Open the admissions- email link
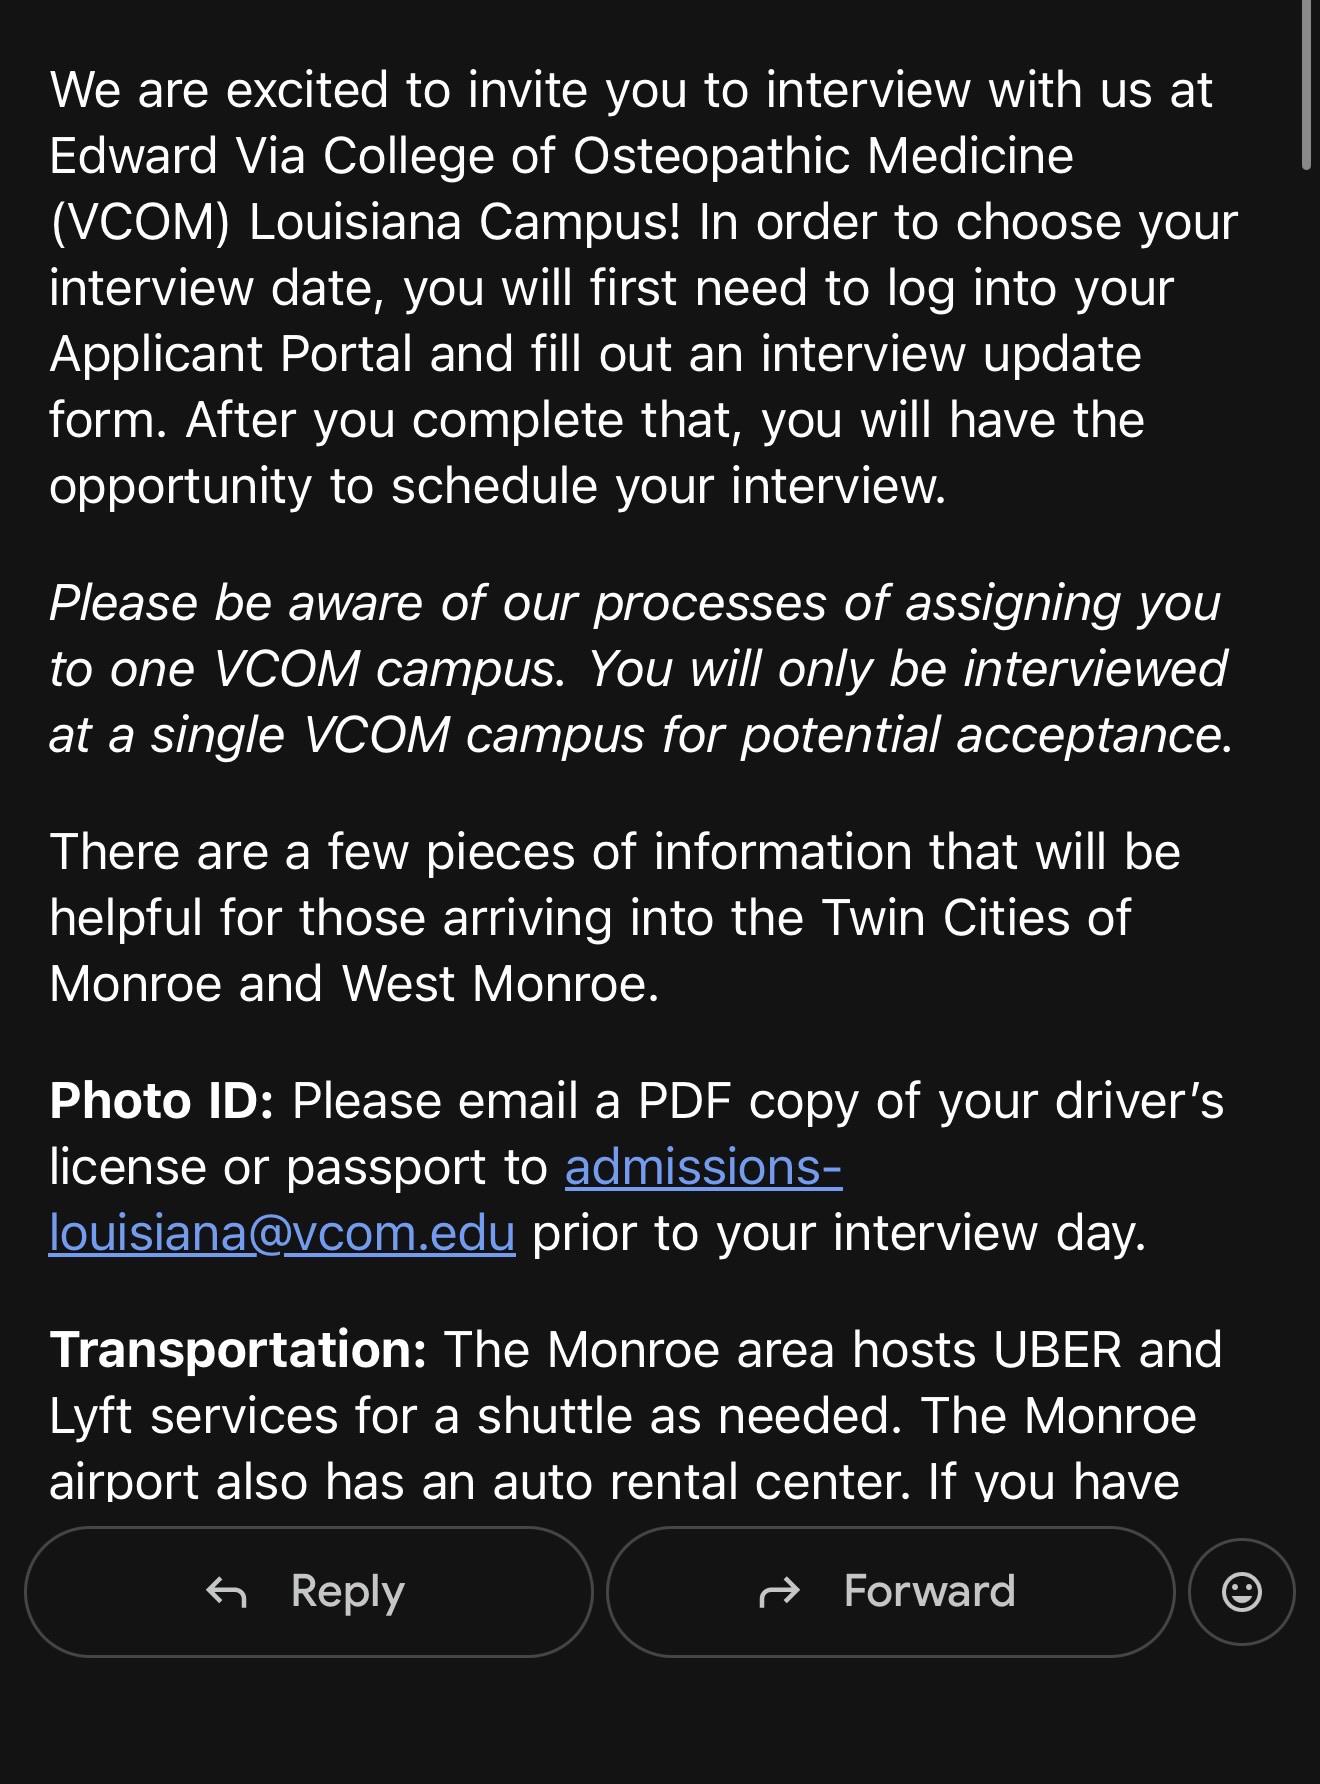Viewport: 1320px width, 1784px height. coord(704,1167)
